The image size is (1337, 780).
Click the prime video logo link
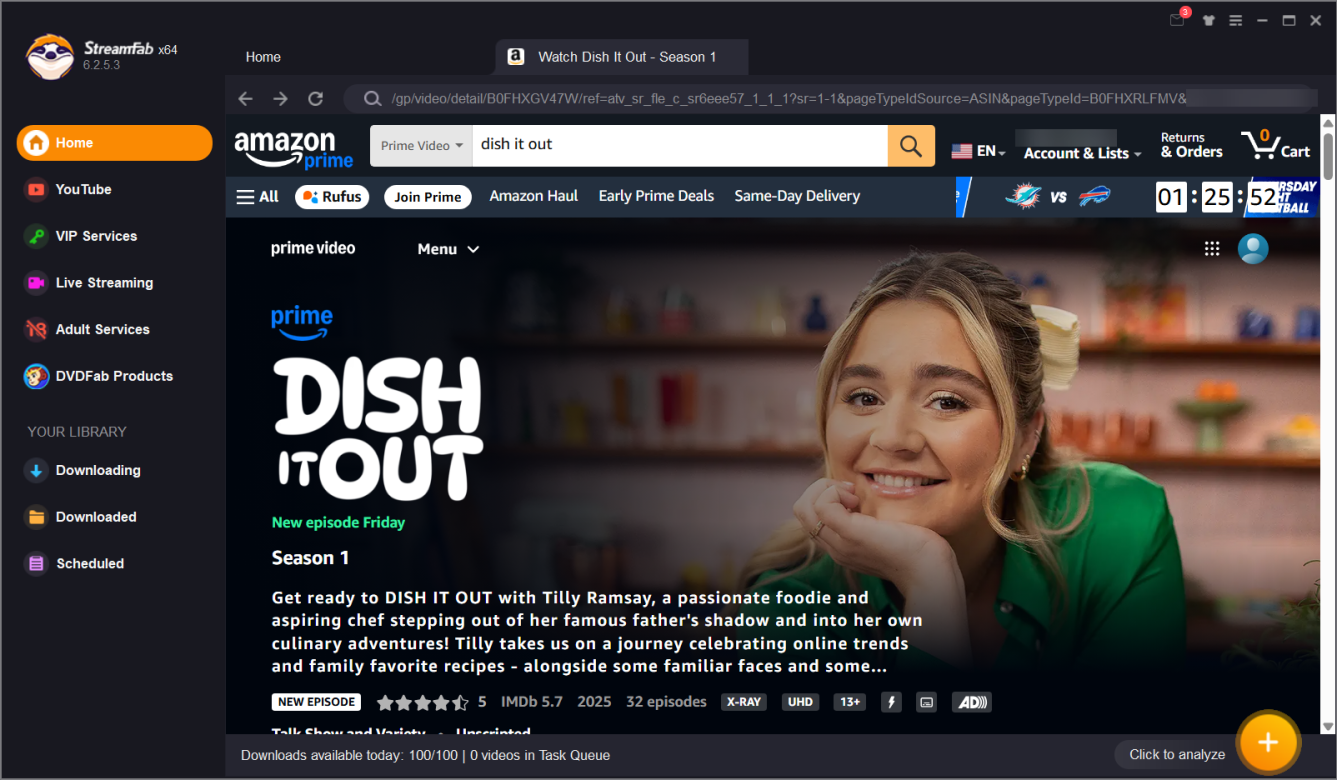tap(313, 248)
